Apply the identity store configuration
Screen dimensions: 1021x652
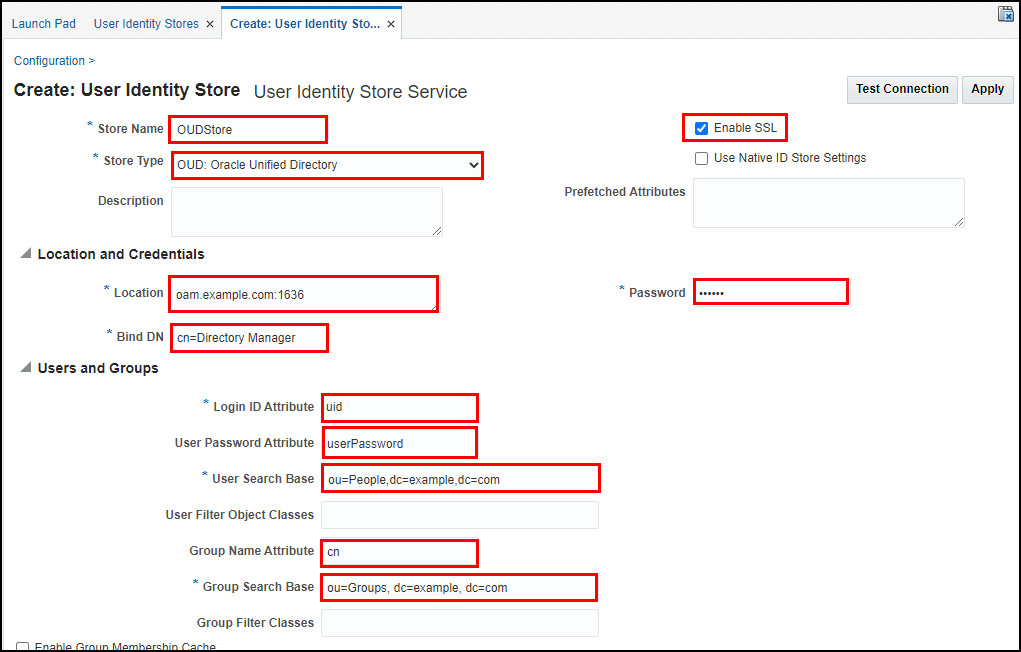tap(987, 89)
